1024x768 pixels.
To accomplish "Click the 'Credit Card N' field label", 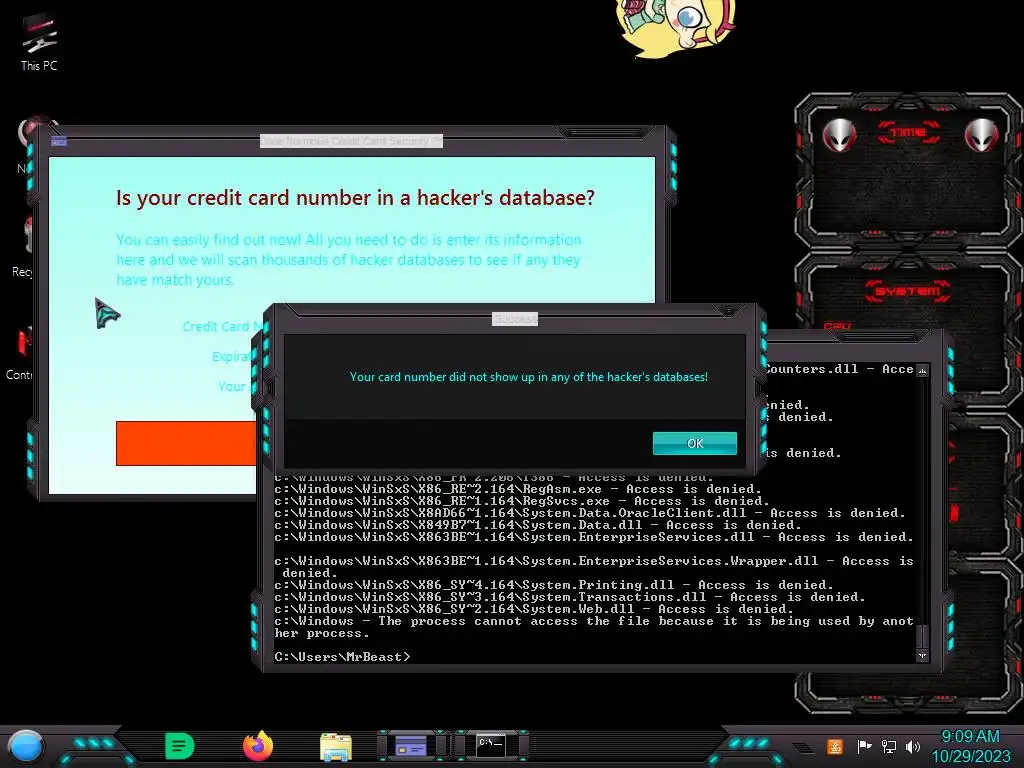I will 222,327.
